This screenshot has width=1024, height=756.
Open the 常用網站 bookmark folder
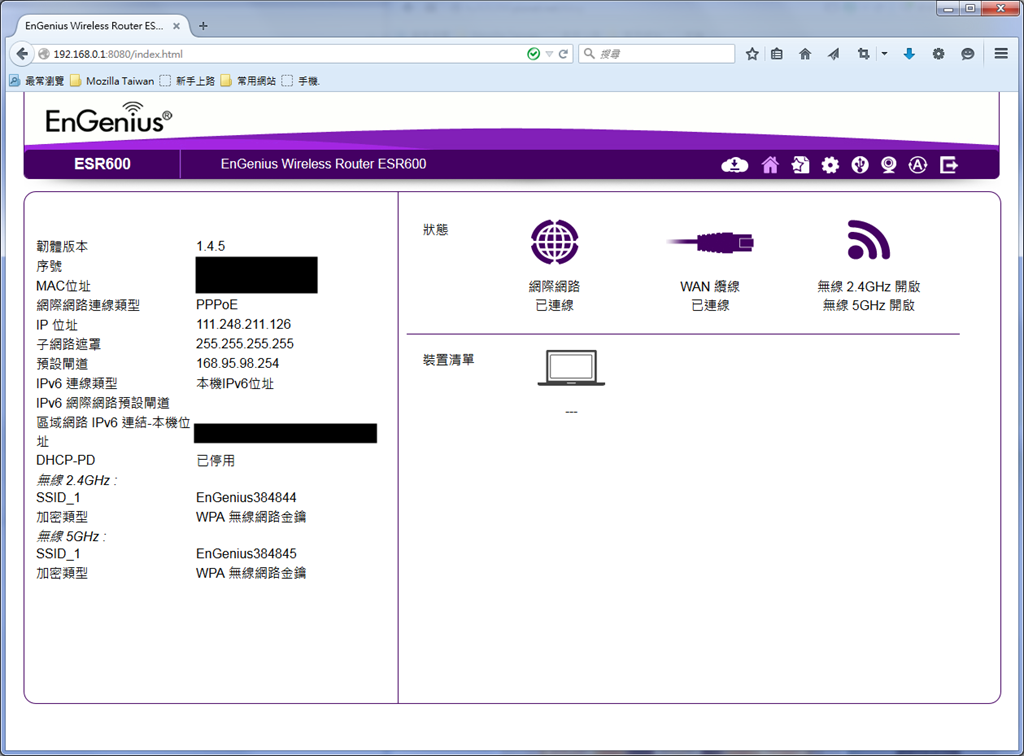248,81
